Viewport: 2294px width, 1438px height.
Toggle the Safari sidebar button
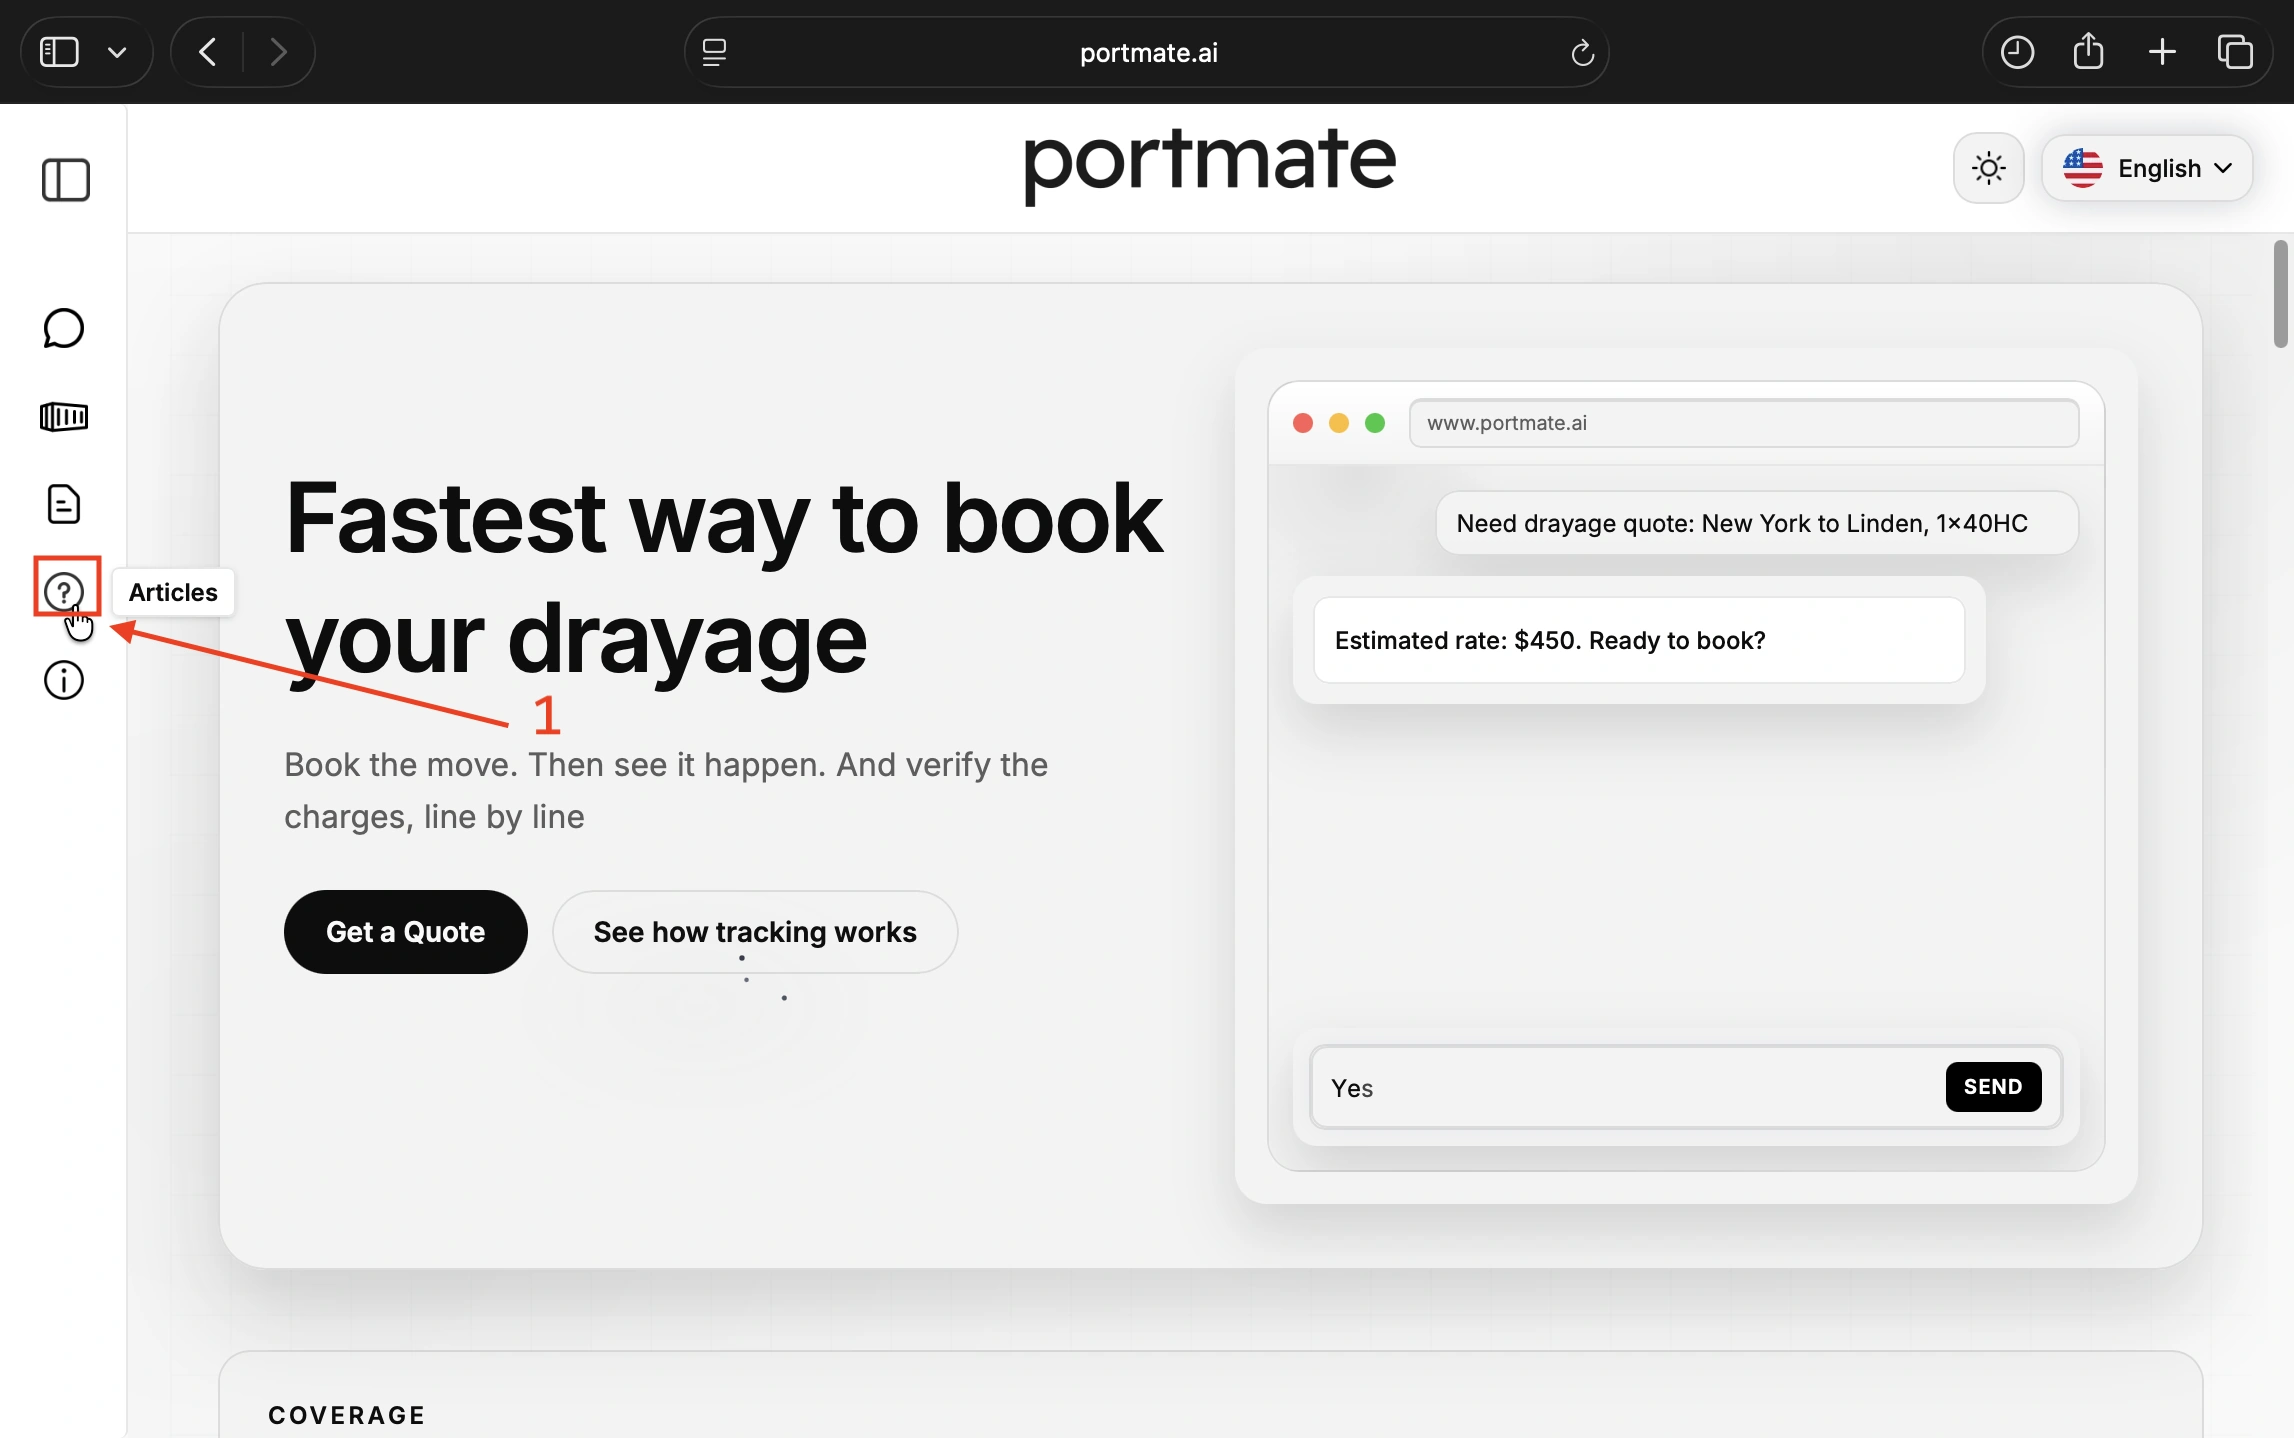pos(59,52)
